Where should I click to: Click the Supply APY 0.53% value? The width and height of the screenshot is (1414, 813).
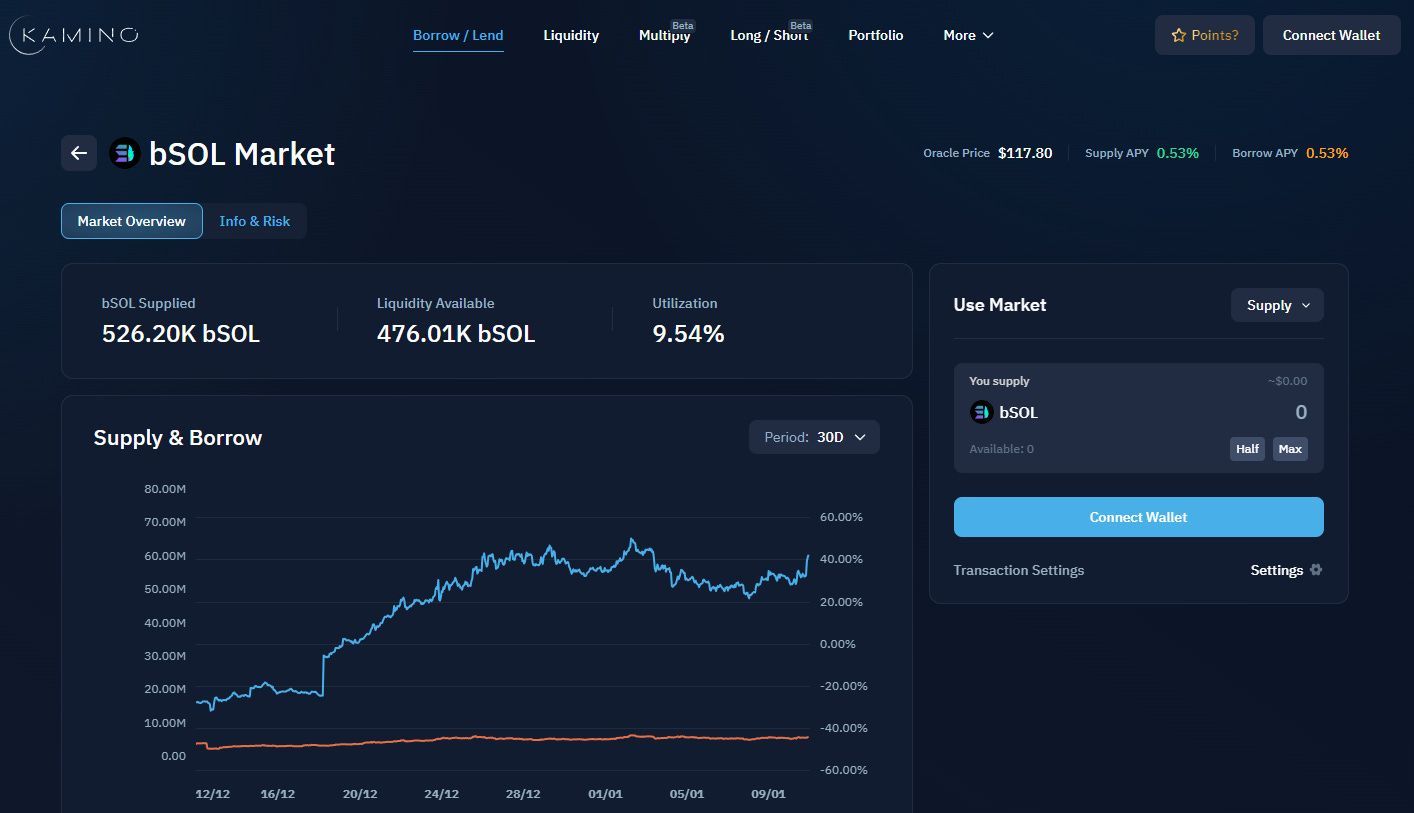[x=1178, y=153]
